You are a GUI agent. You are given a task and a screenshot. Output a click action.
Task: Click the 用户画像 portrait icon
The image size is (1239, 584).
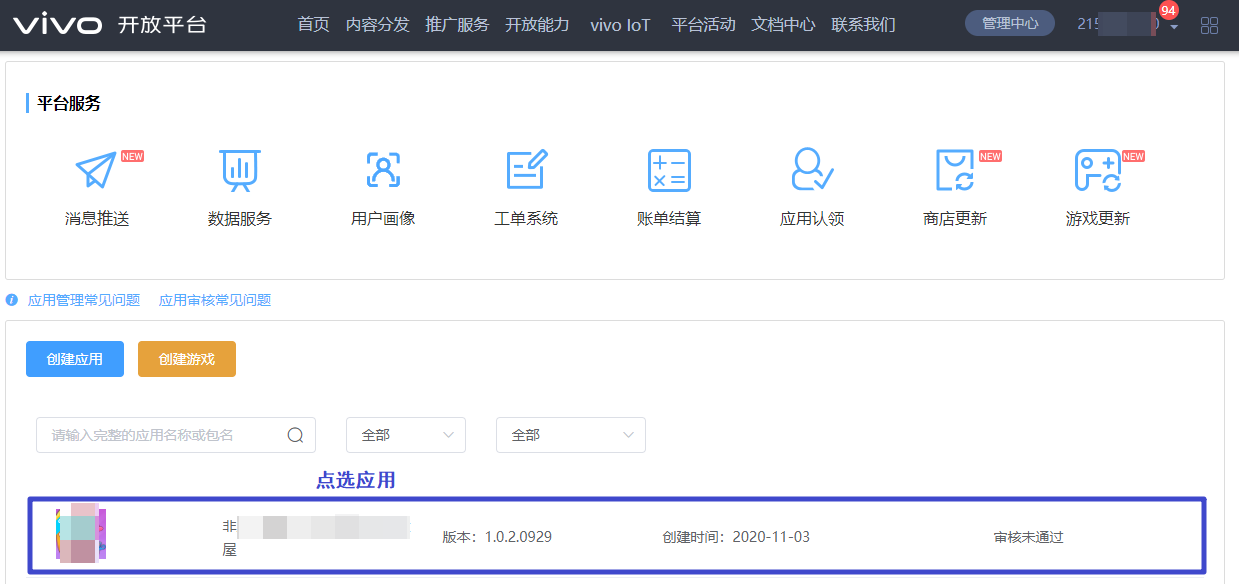[x=383, y=171]
